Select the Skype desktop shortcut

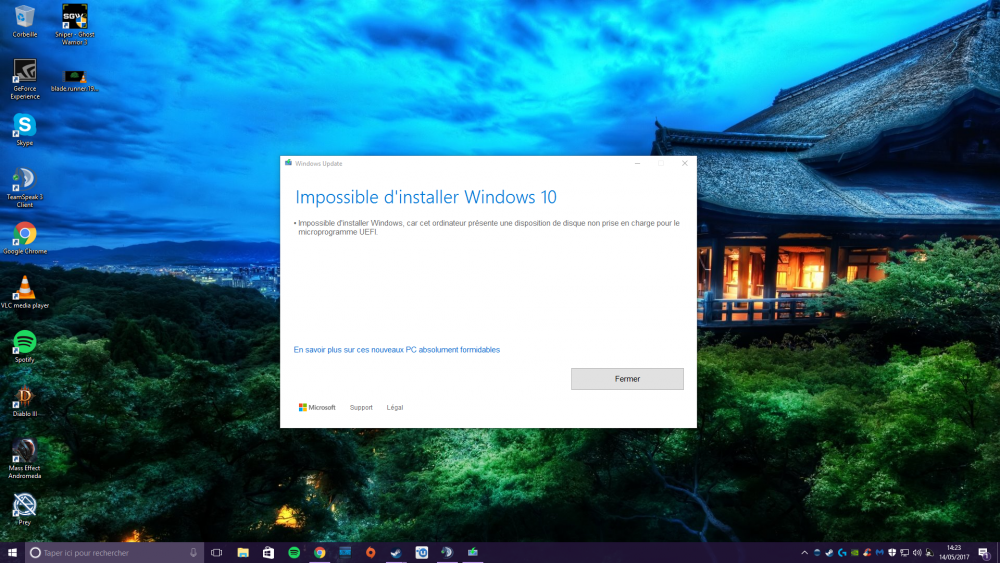coord(25,129)
